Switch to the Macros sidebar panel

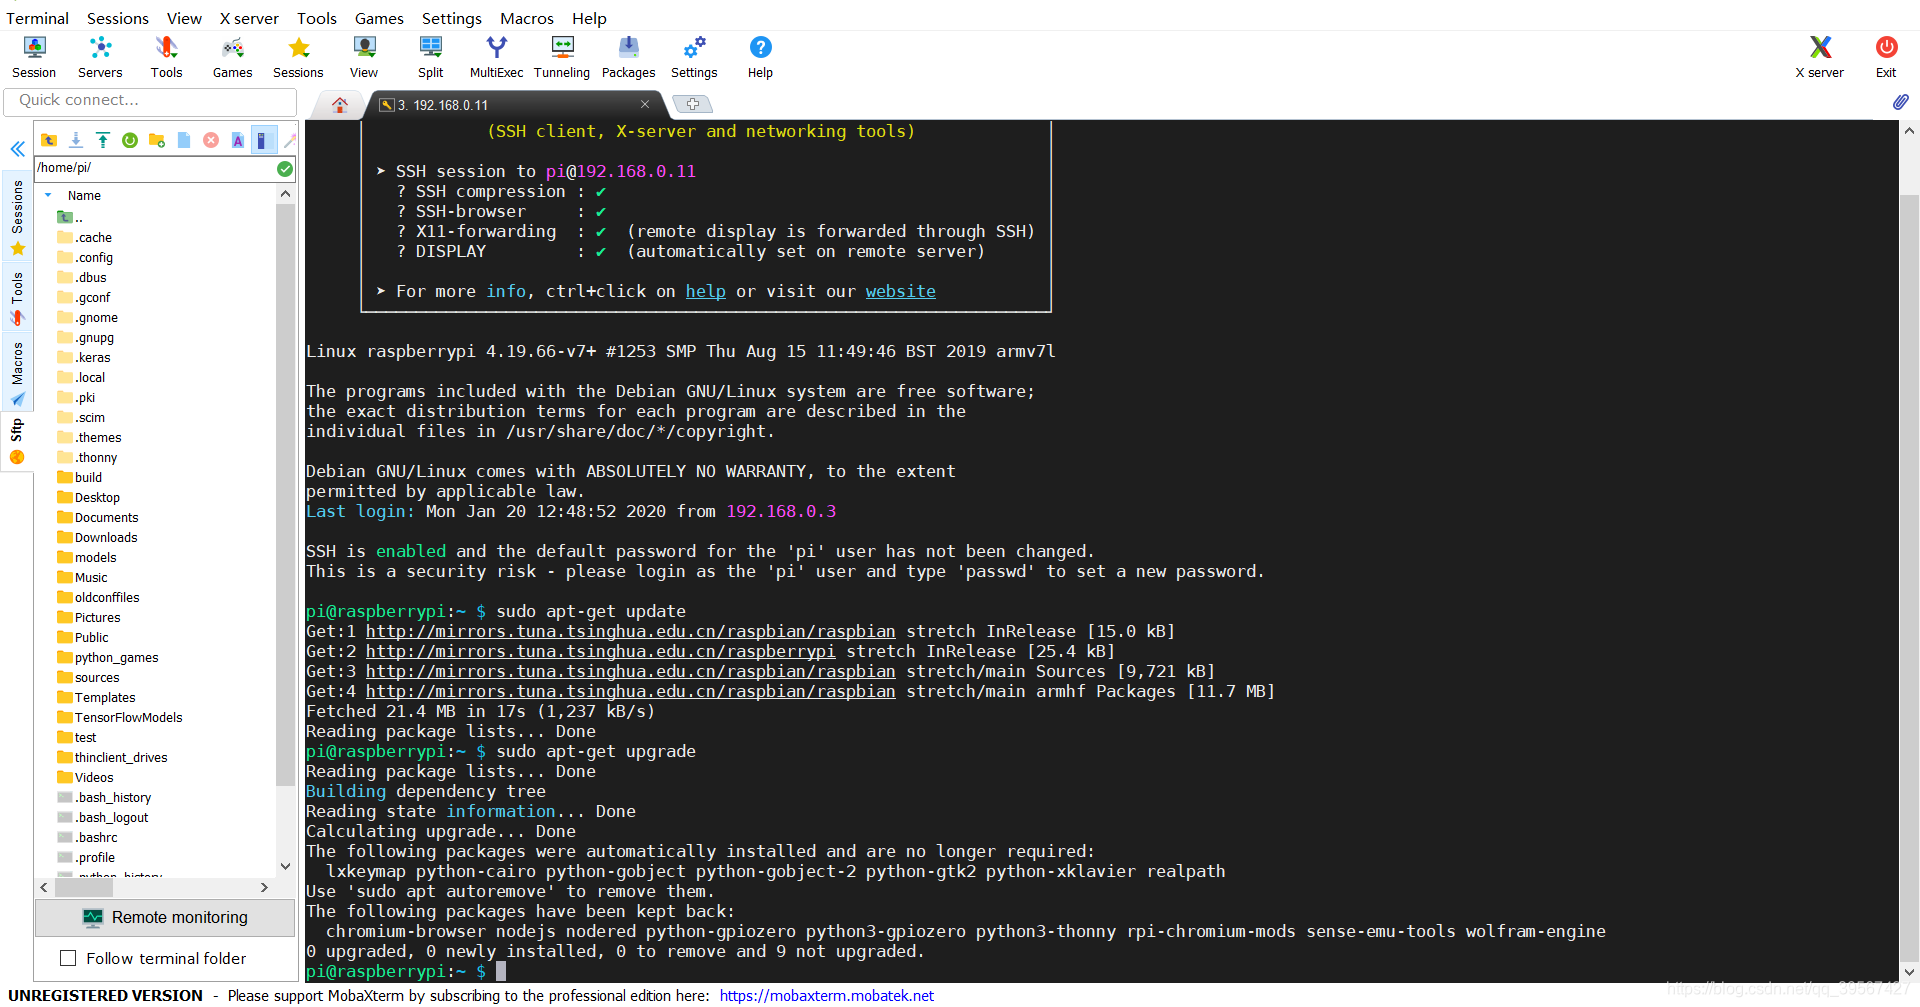click(17, 366)
